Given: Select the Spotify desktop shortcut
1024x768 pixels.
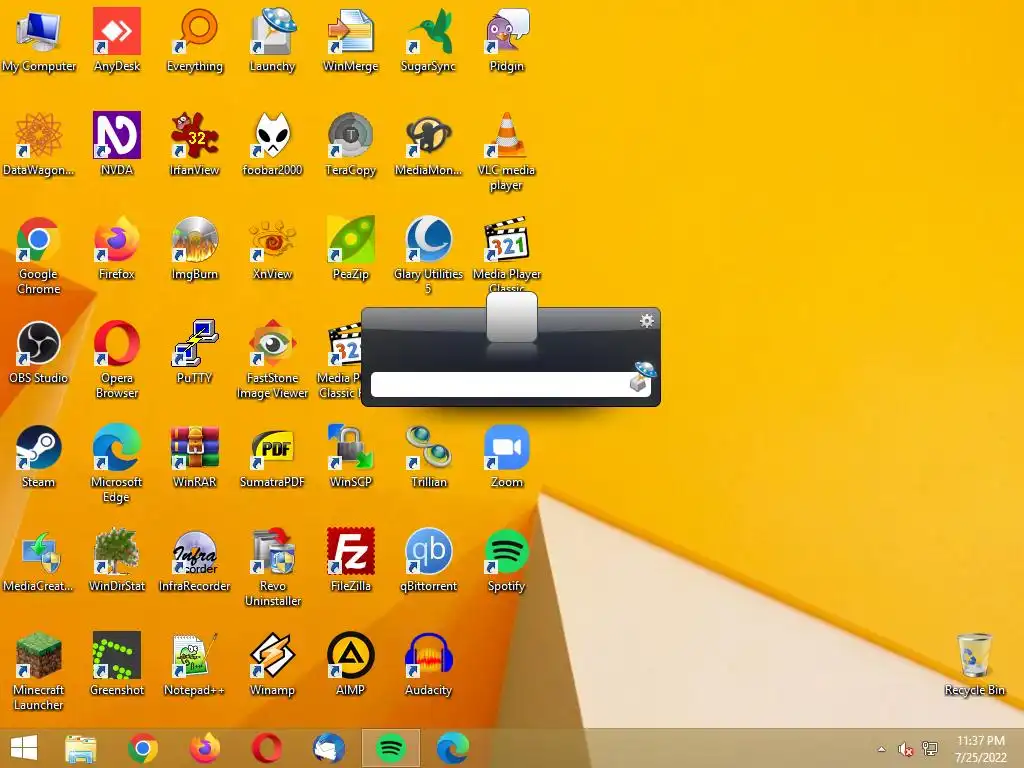Looking at the screenshot, I should click(507, 560).
